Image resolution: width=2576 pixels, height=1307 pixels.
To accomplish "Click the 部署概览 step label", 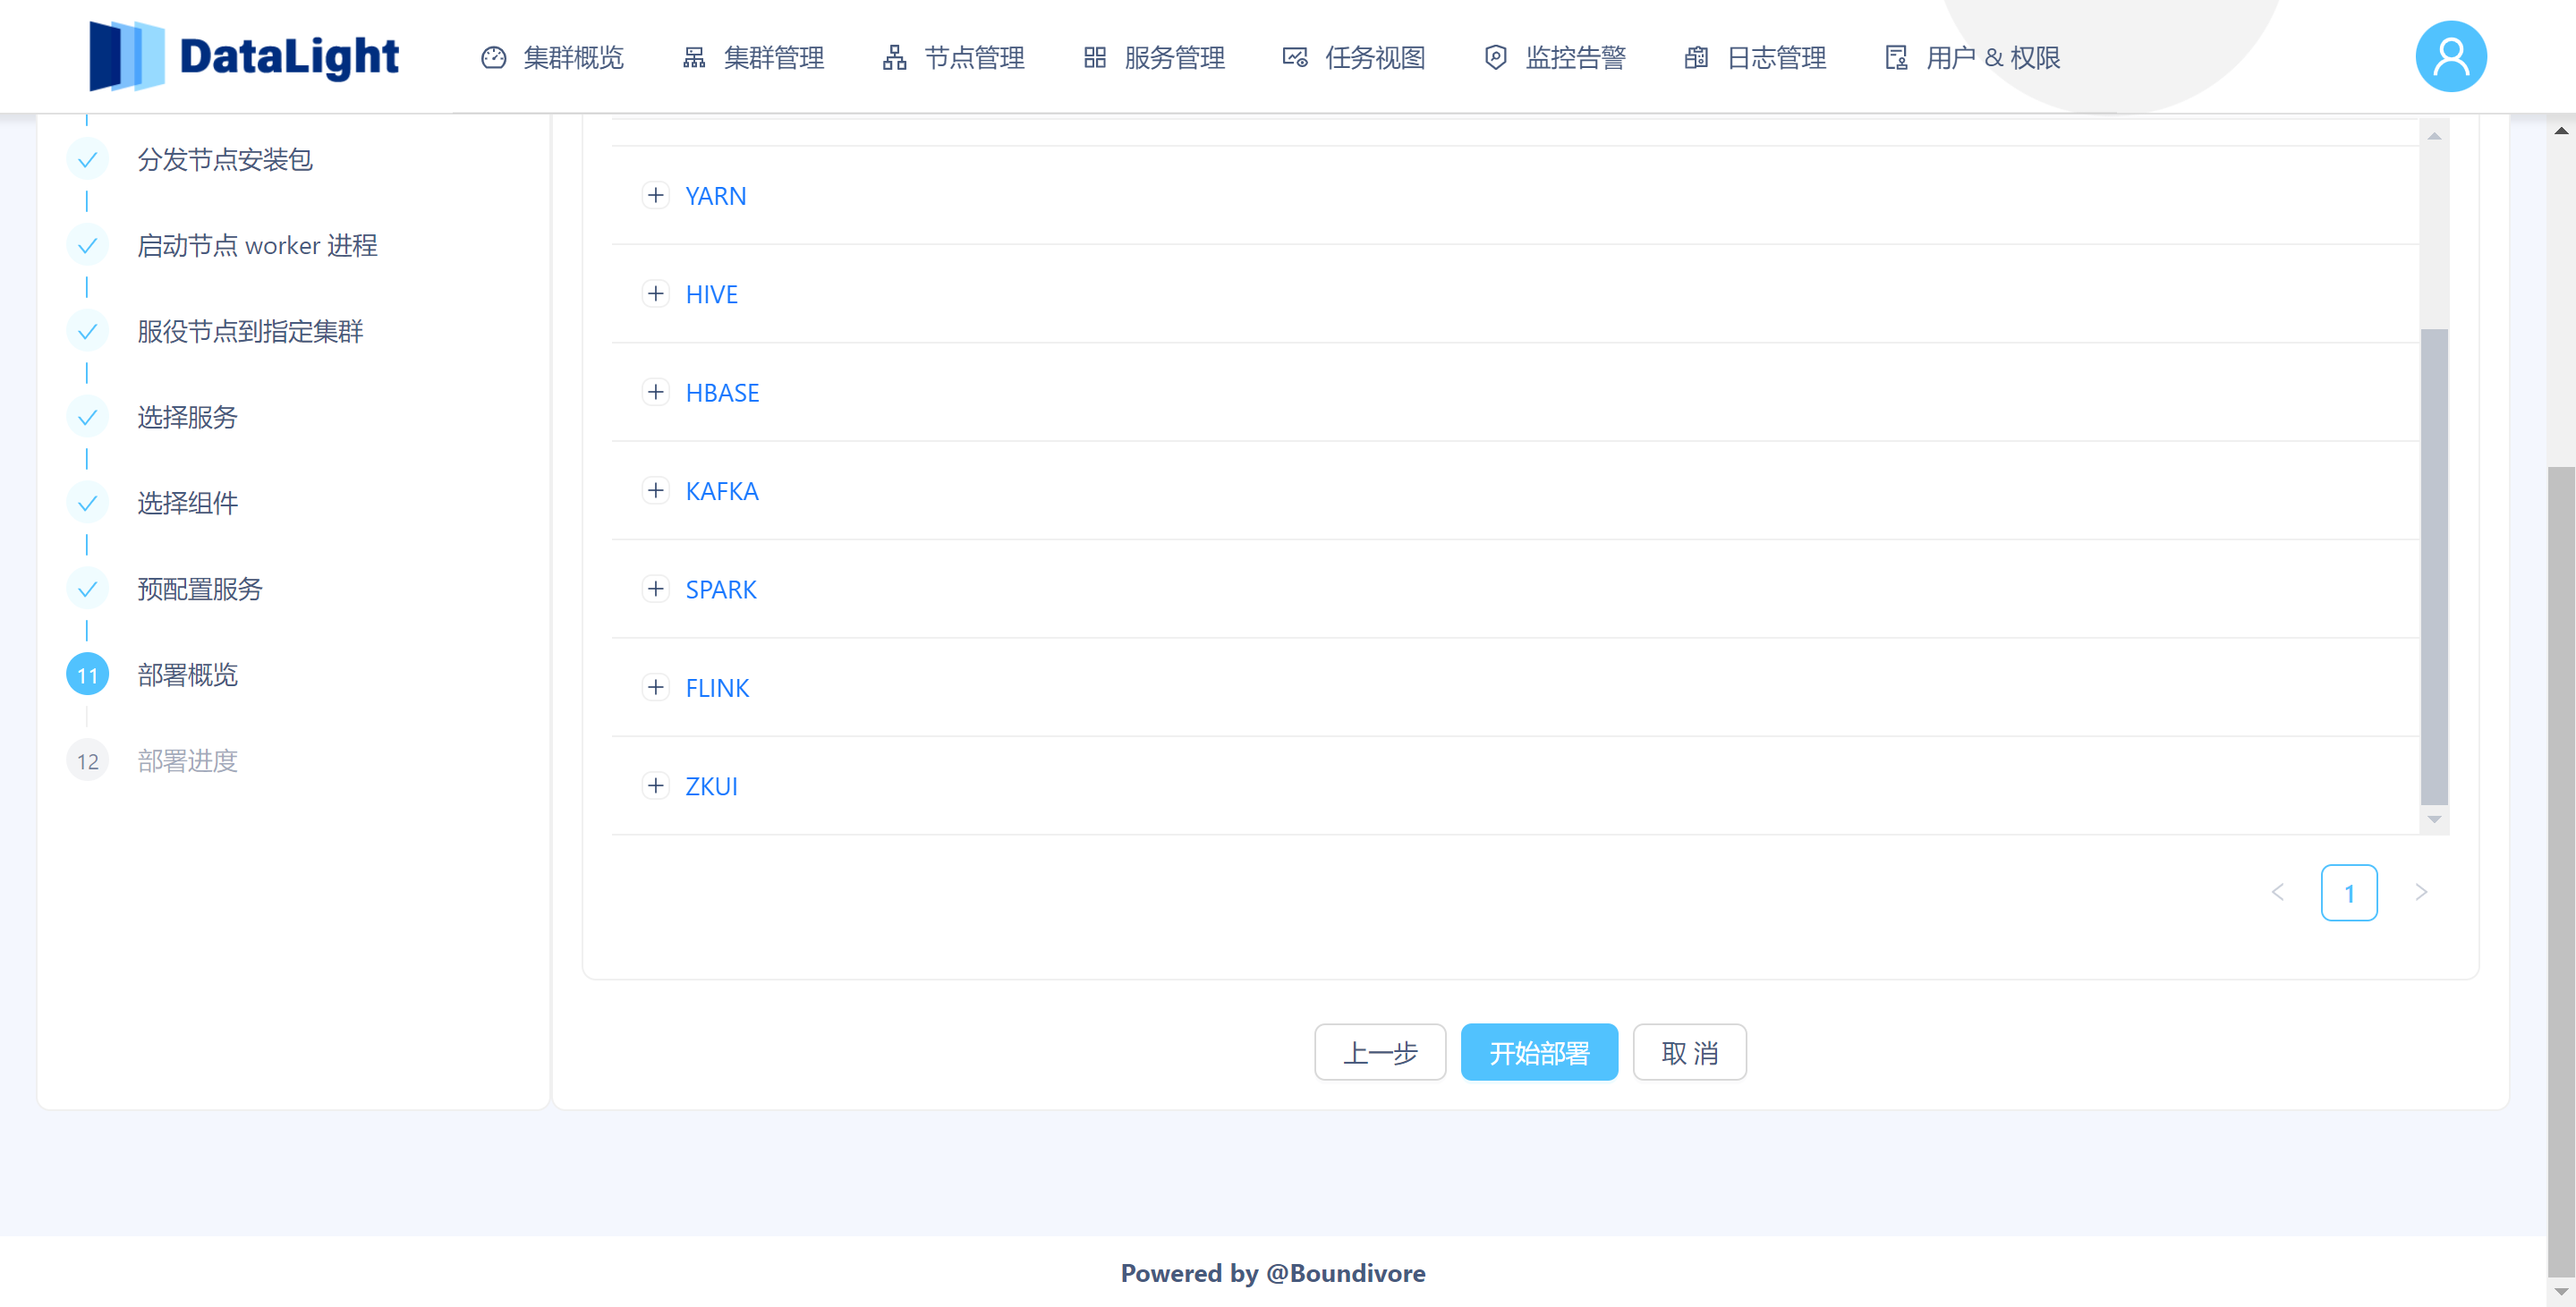I will pos(188,675).
